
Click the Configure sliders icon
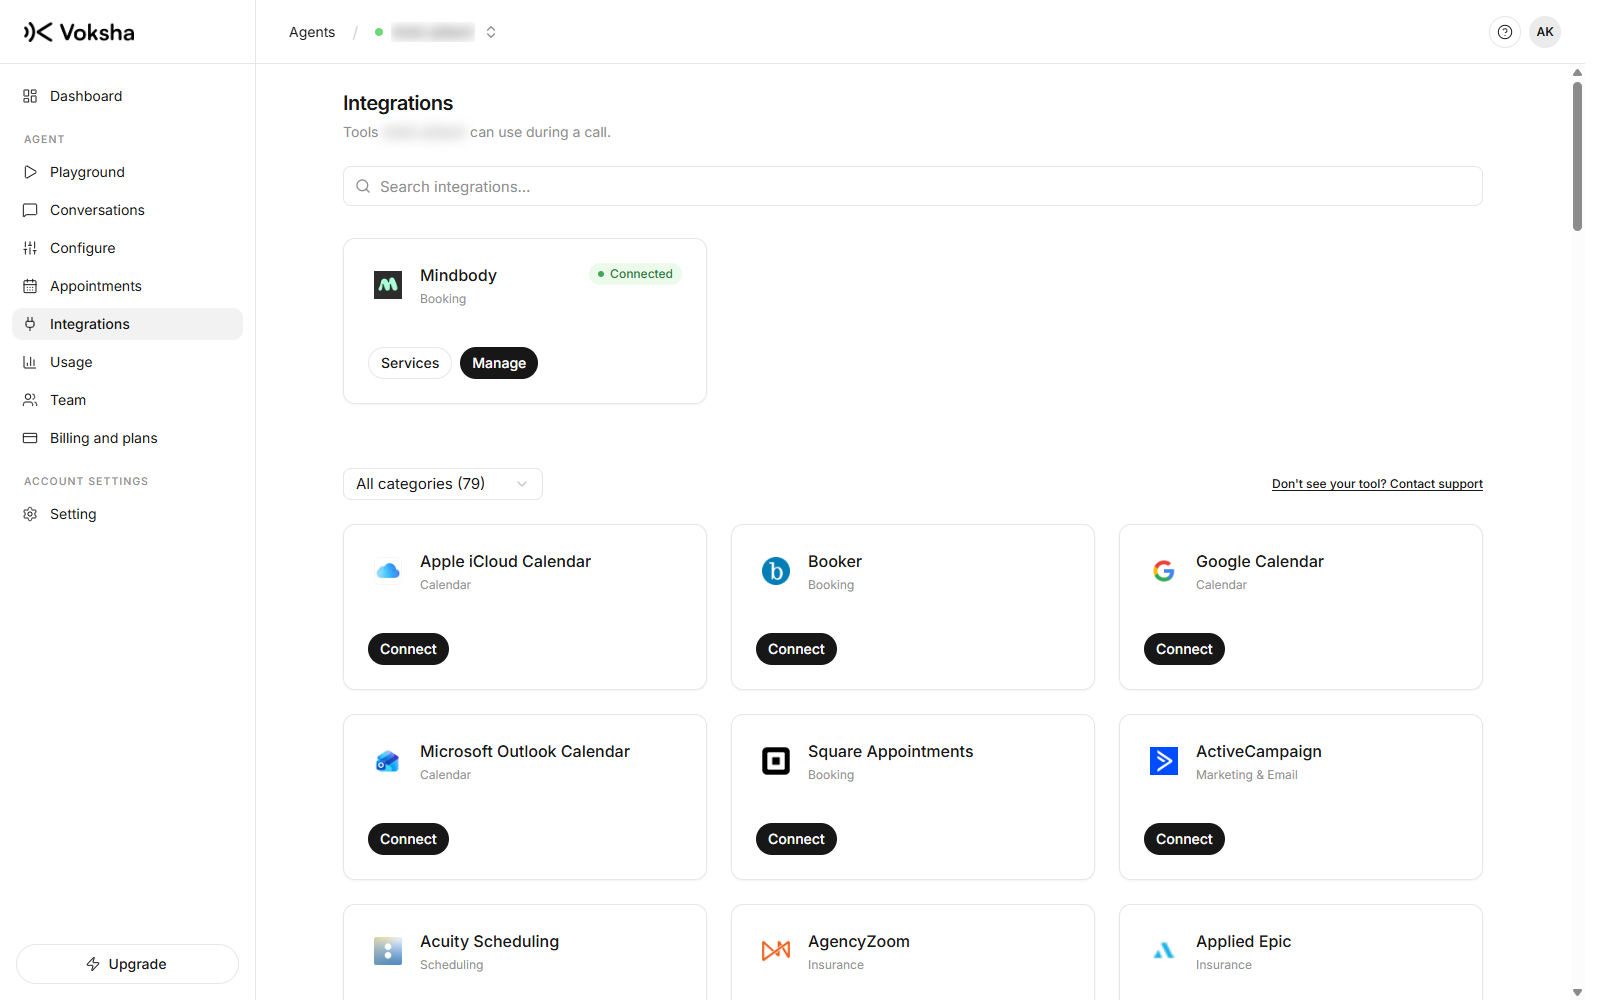point(30,248)
